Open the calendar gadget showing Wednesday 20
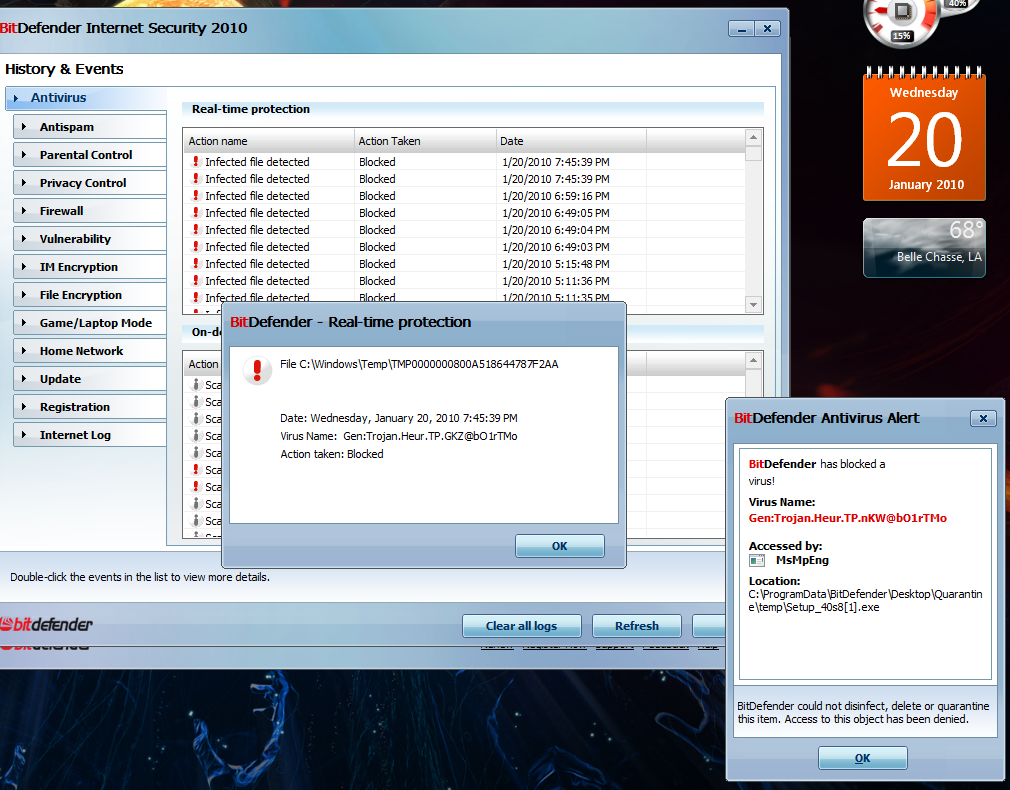1010x790 pixels. point(924,133)
